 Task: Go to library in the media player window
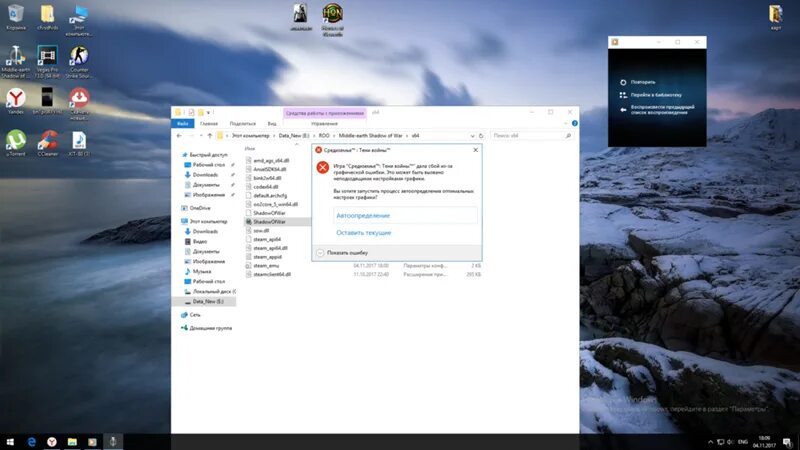(651, 95)
